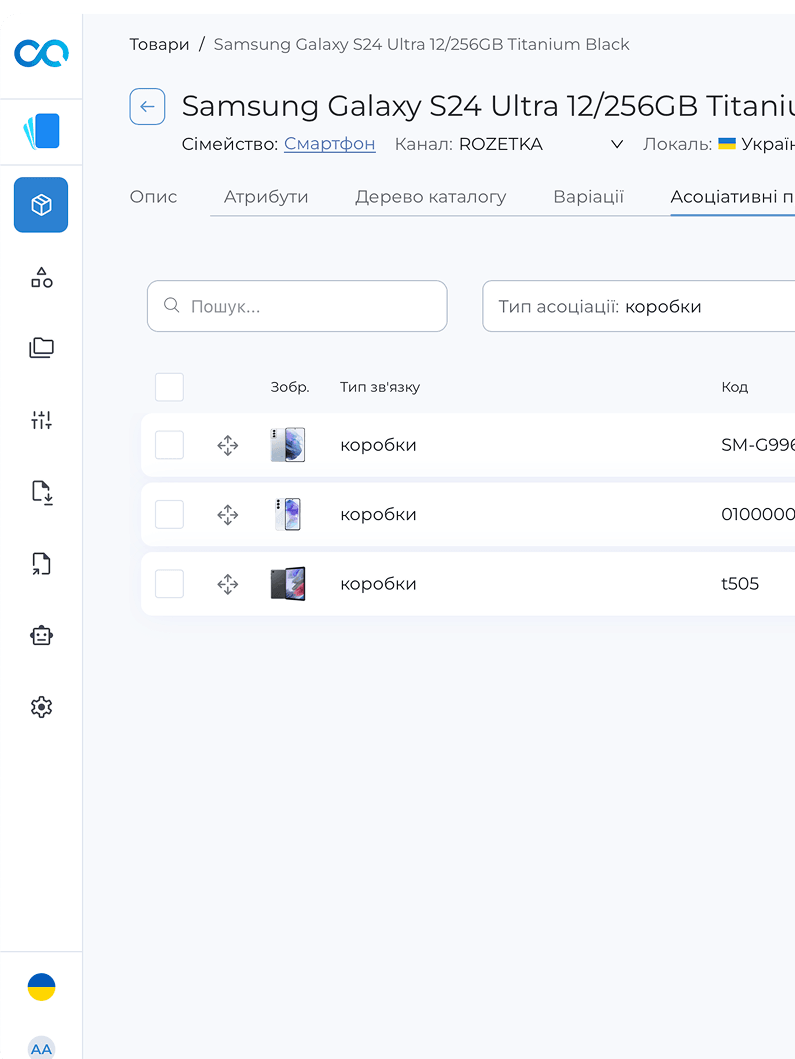Open the blue cards sidebar icon

(41, 131)
